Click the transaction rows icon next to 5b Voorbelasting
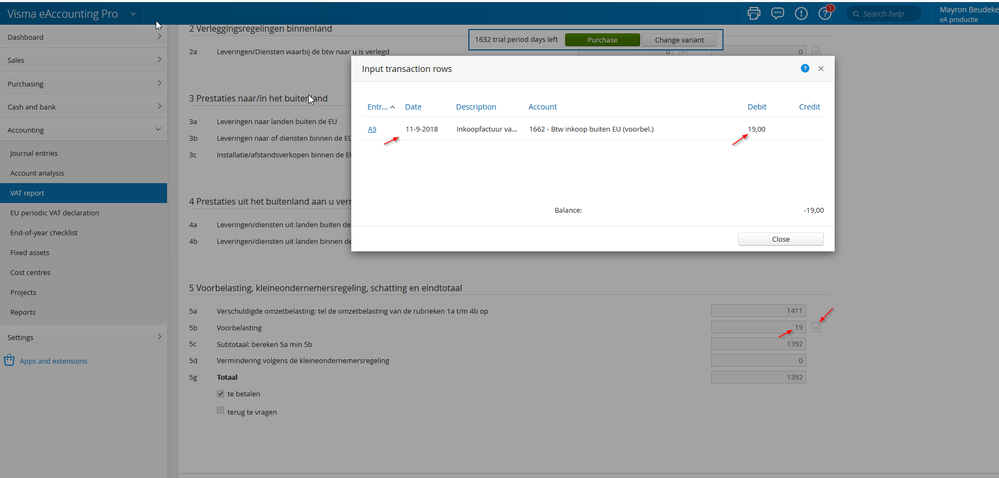 (x=816, y=327)
